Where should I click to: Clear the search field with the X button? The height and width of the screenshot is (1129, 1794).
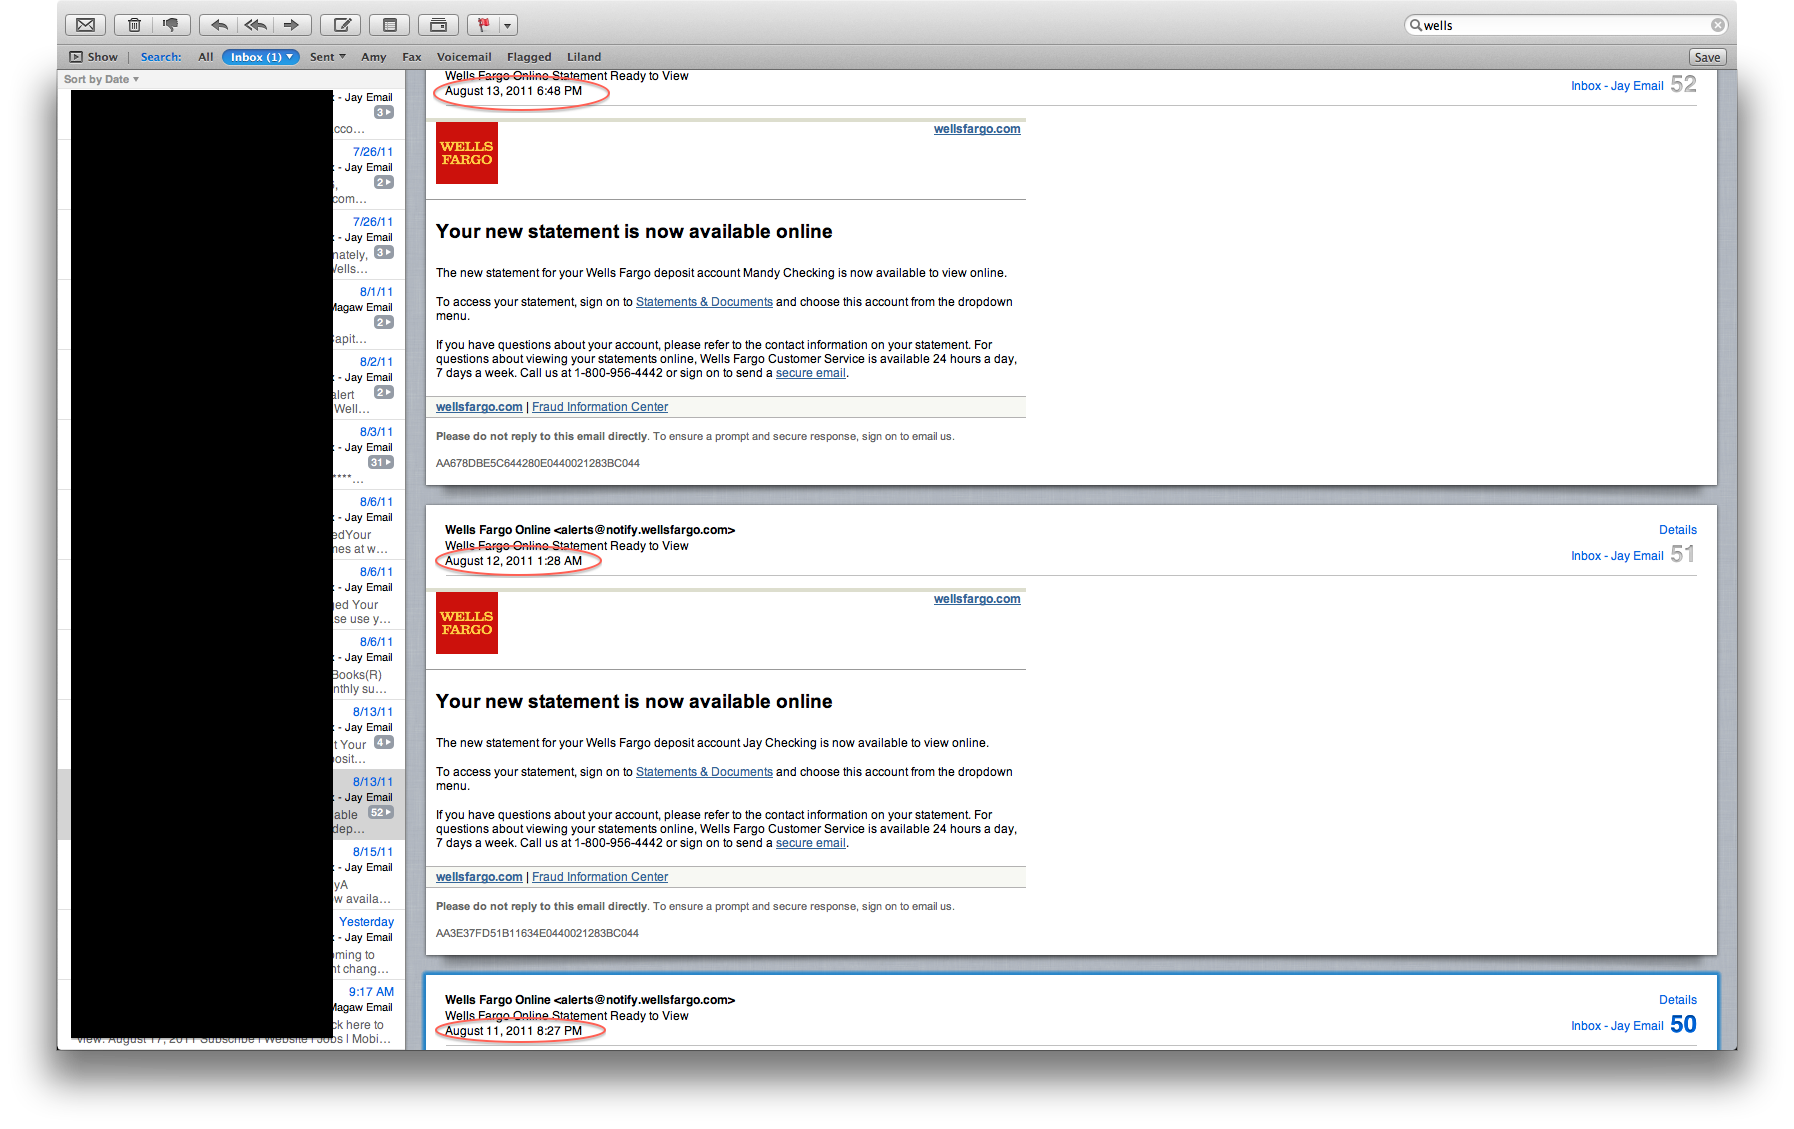(1718, 25)
